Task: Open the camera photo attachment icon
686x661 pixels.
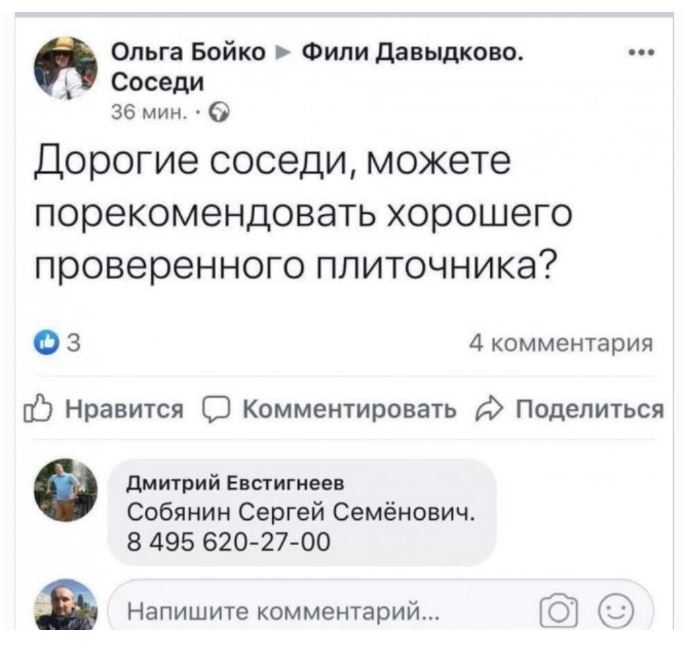Action: (x=559, y=611)
